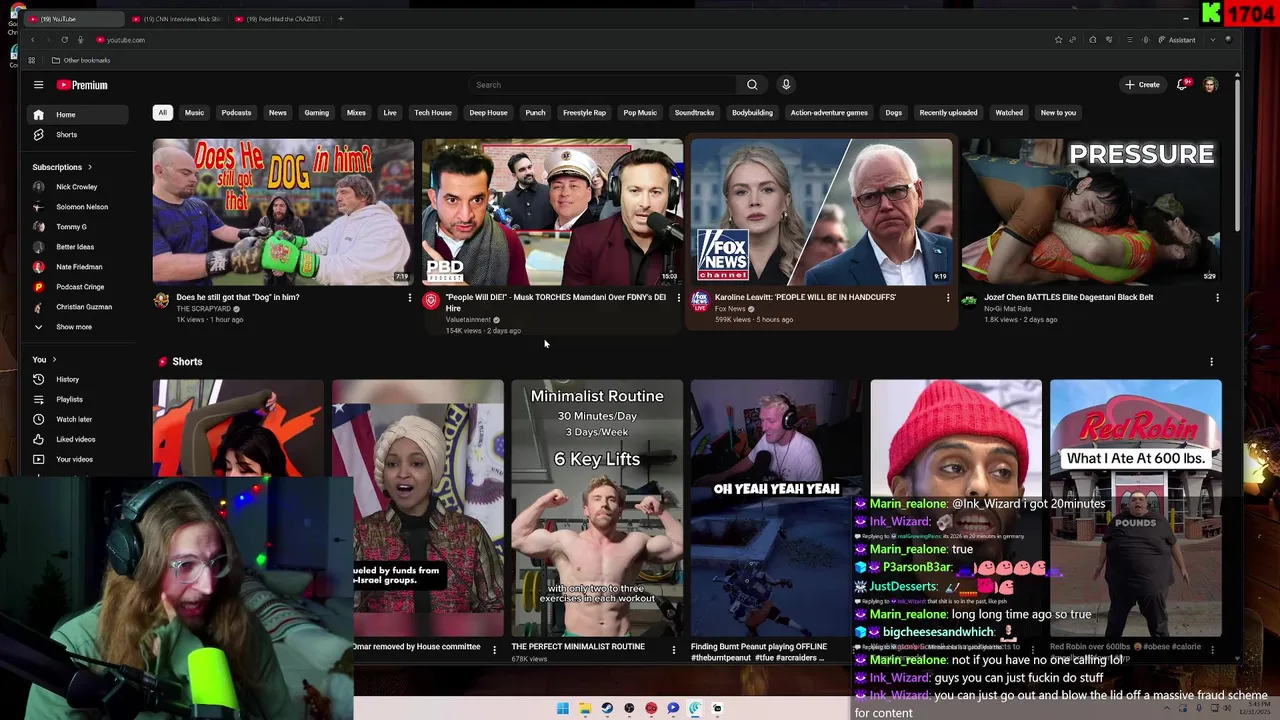Image resolution: width=1280 pixels, height=720 pixels.
Task: Open PRESSURE Jozef Chen video thumbnail
Action: point(1090,212)
